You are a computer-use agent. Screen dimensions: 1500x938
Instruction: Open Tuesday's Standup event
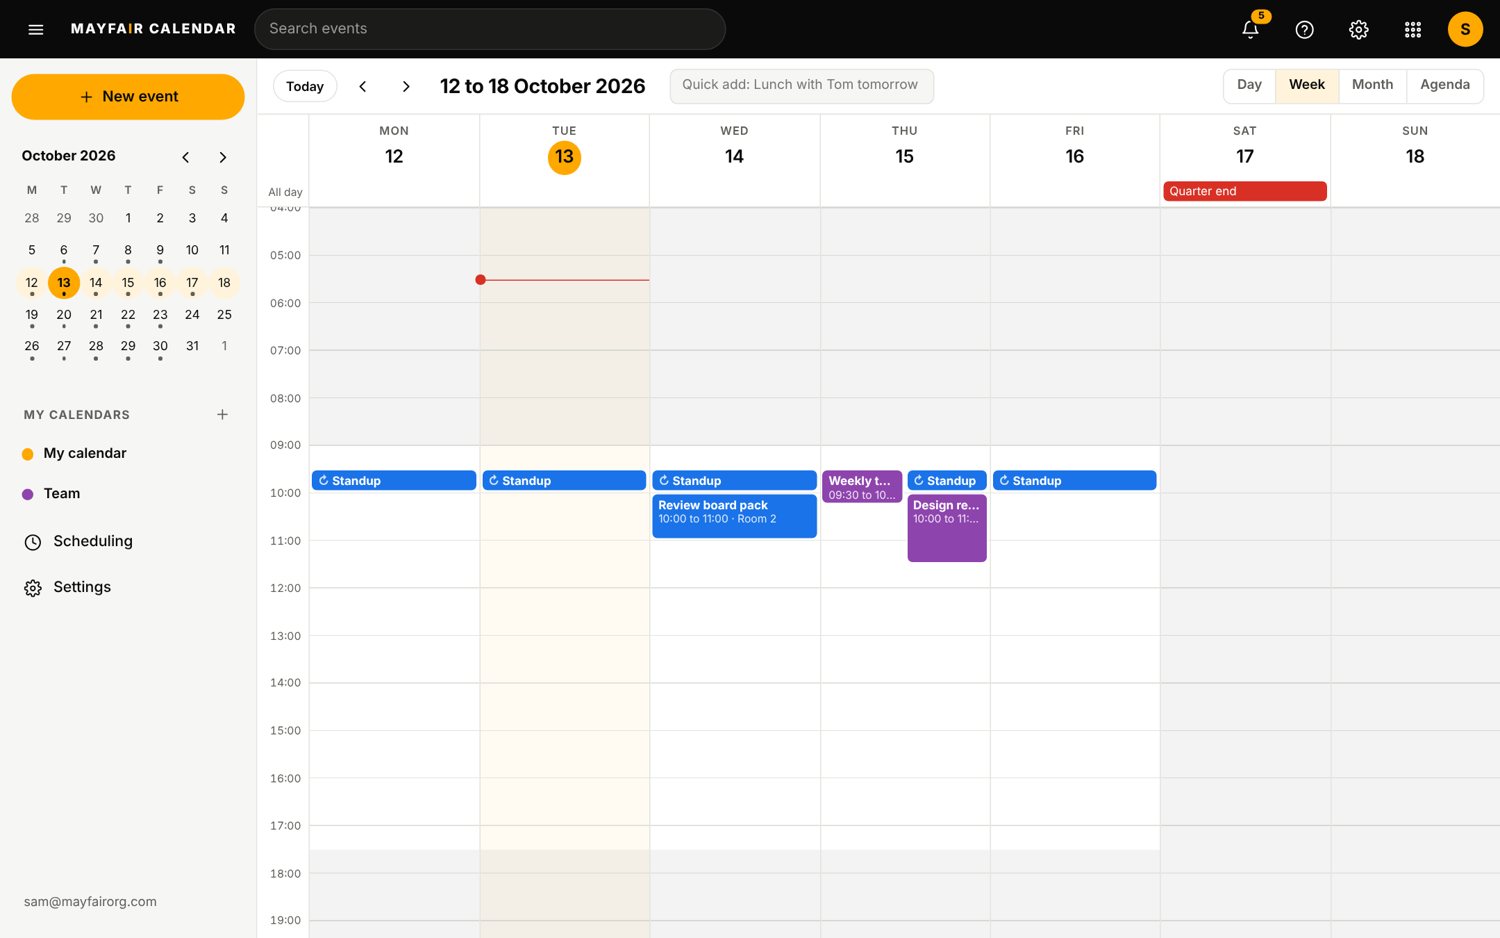coord(564,481)
